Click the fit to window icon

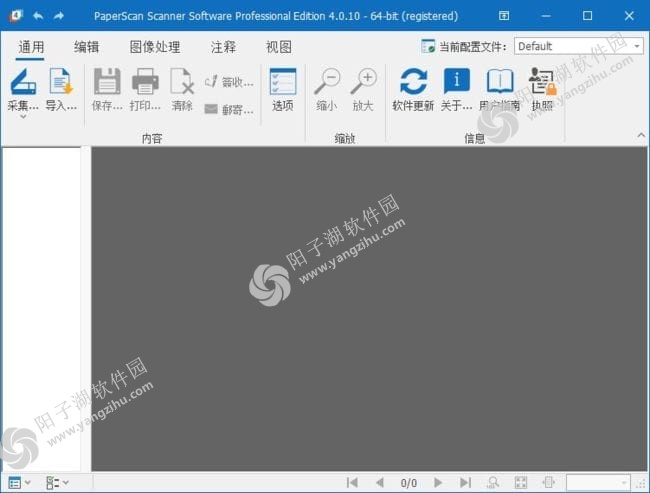[521, 482]
